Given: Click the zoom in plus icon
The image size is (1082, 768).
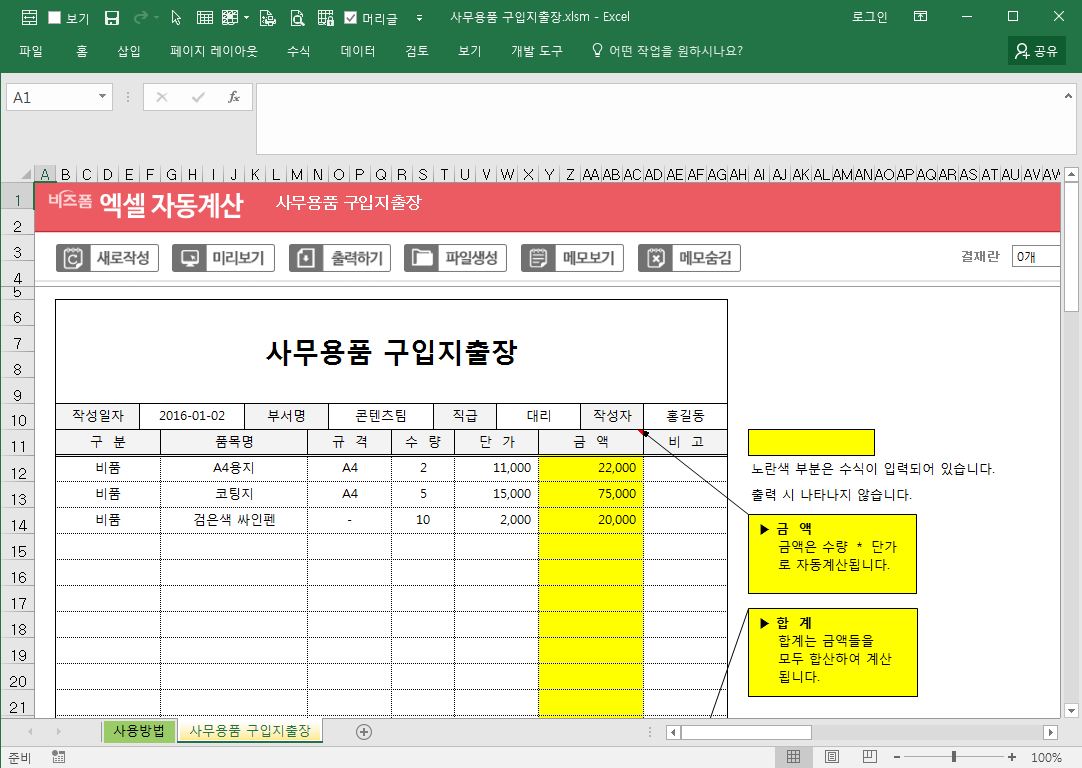Looking at the screenshot, I should pos(1012,757).
